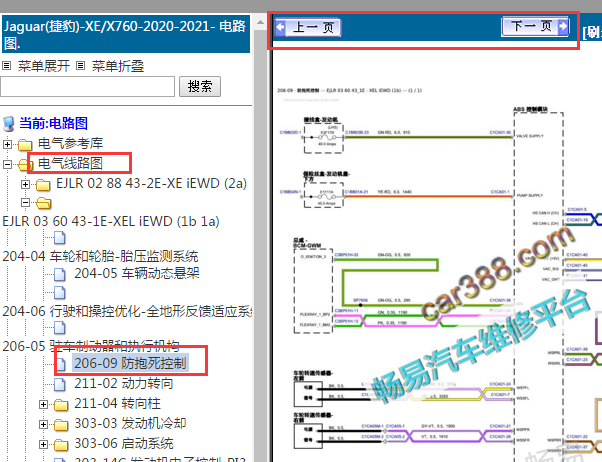Expand the 303-06 启动系统 folder

coord(43,444)
